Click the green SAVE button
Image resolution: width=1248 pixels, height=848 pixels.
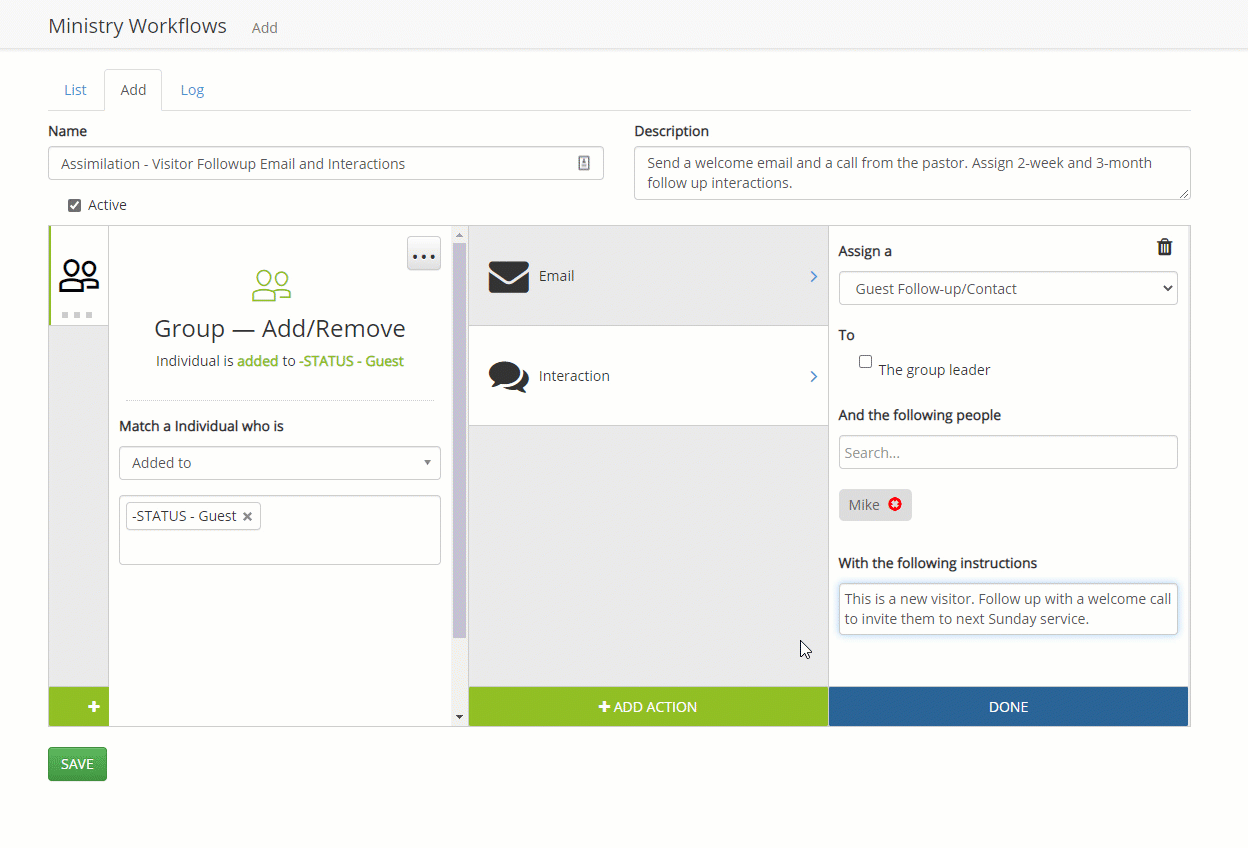click(77, 764)
